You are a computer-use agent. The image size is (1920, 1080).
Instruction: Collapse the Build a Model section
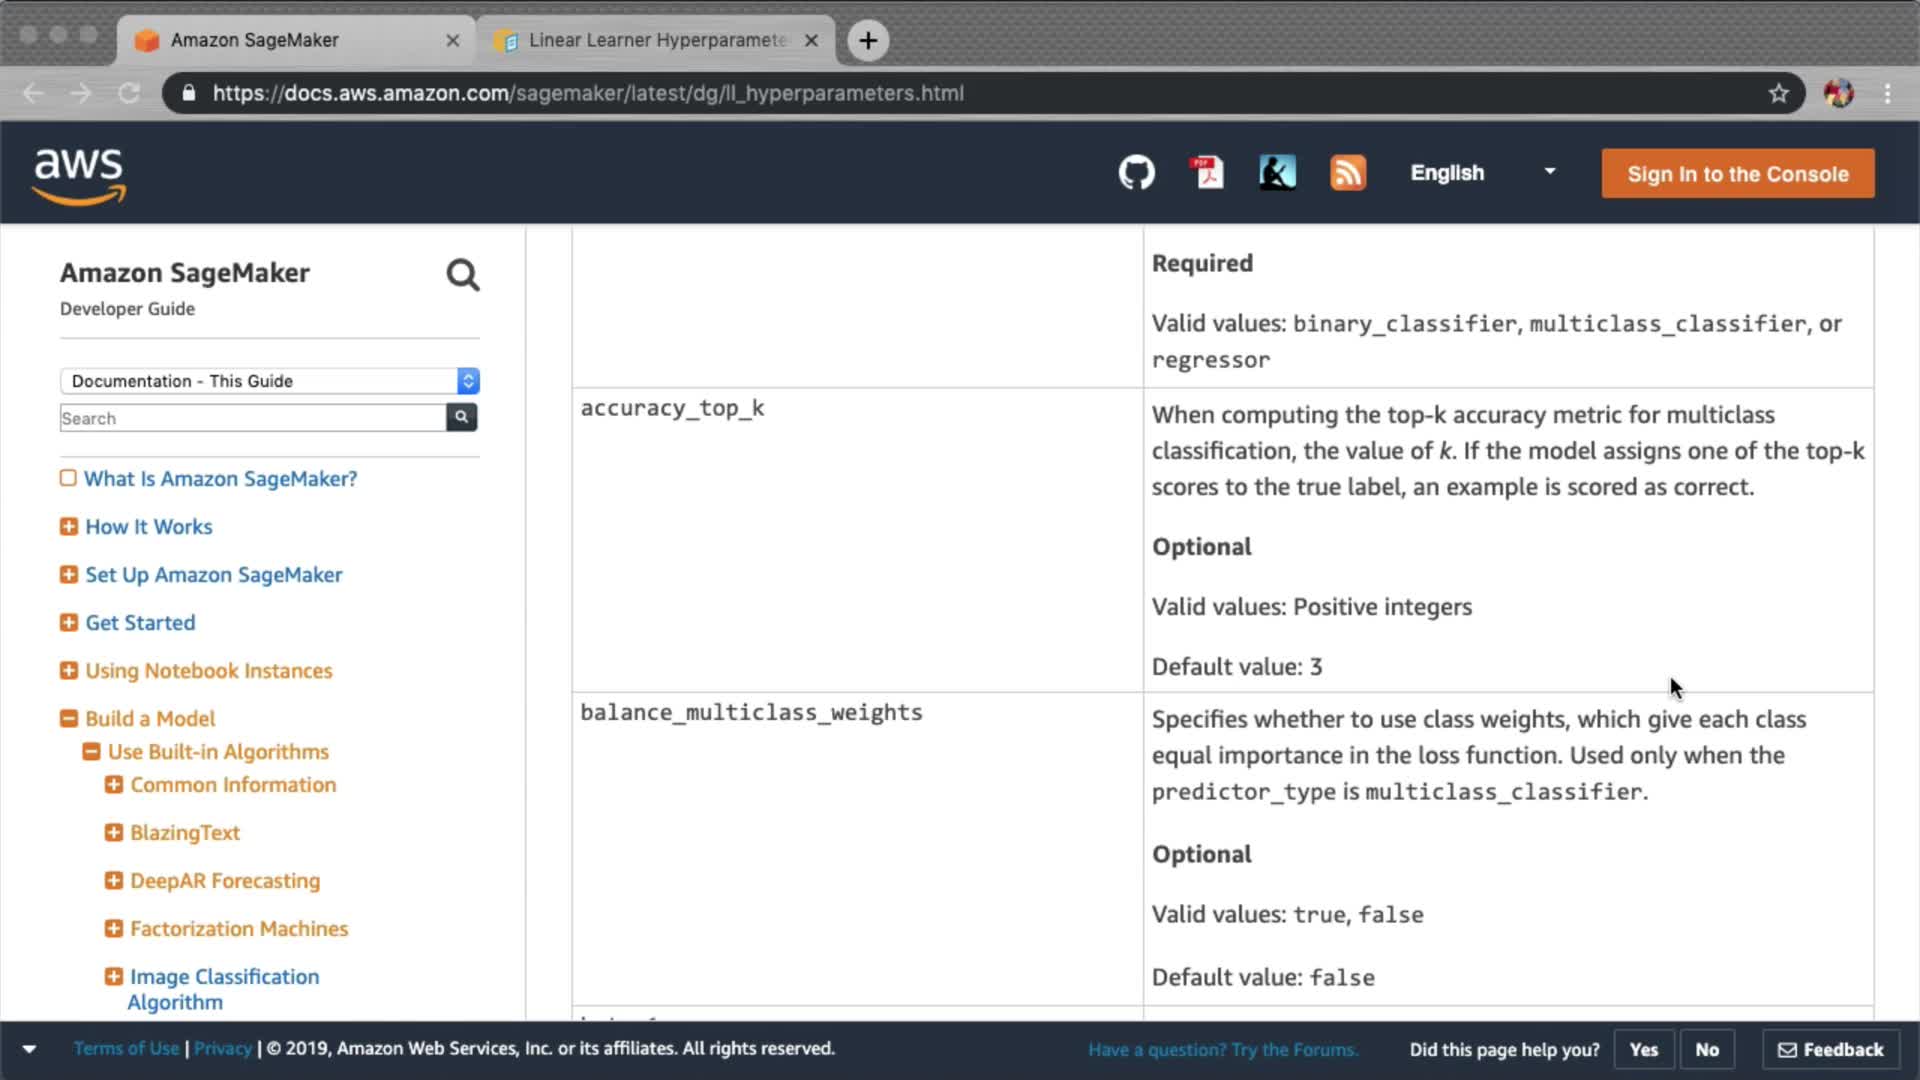[69, 719]
